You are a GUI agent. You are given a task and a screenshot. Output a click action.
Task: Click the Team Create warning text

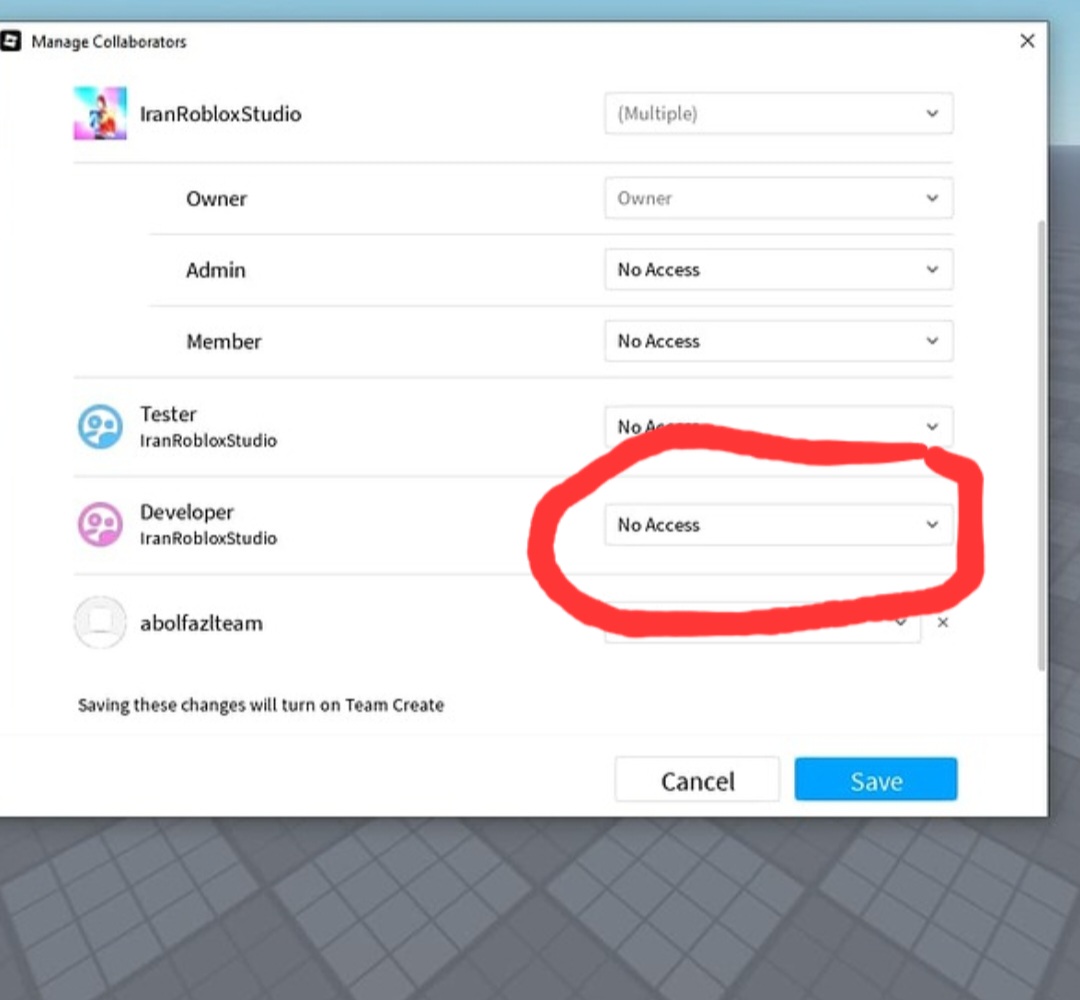pyautogui.click(x=261, y=705)
